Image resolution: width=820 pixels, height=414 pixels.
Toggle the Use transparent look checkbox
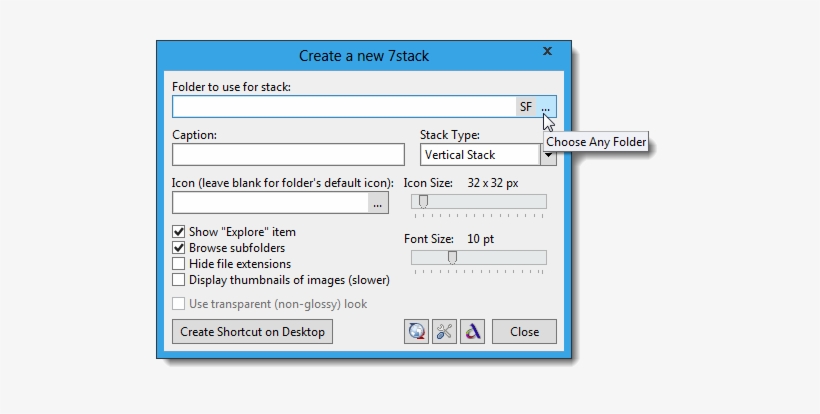coord(178,304)
